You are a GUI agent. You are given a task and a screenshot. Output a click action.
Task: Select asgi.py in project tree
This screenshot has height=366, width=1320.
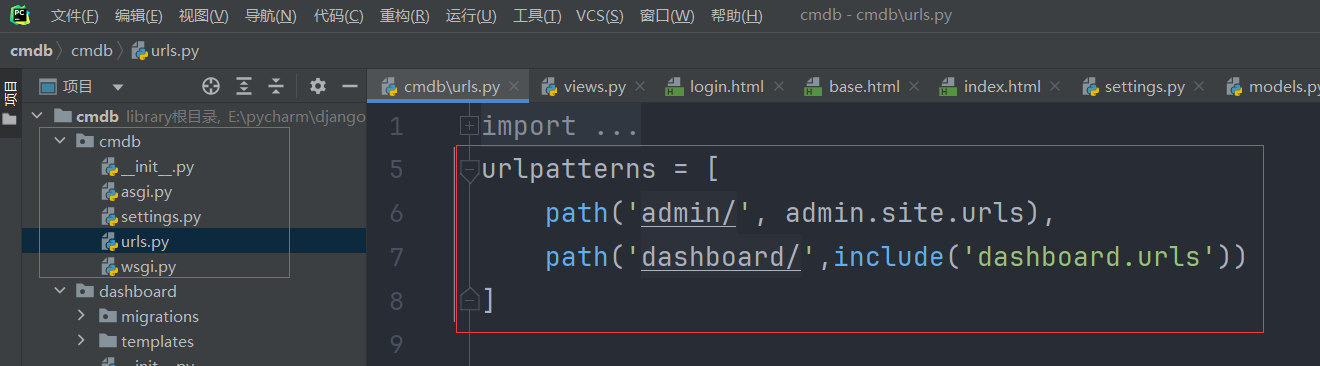pyautogui.click(x=193, y=191)
